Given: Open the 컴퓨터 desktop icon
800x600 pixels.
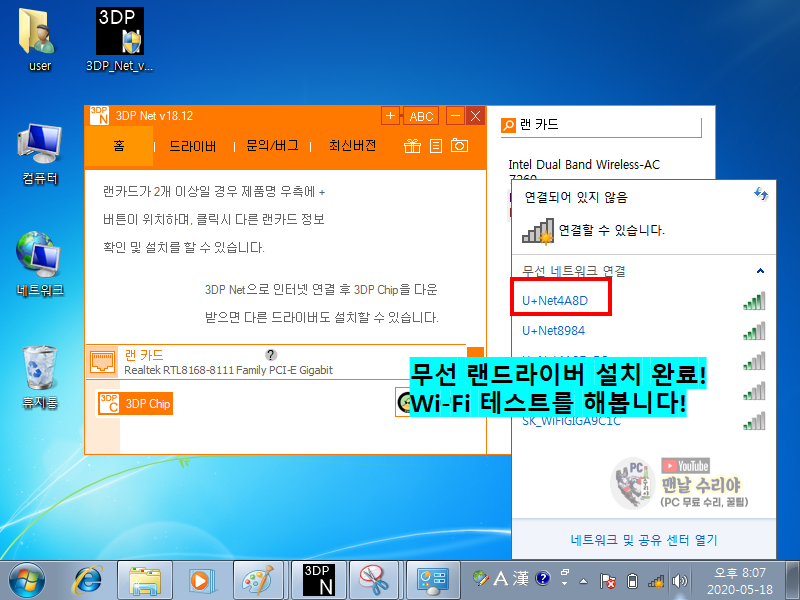Looking at the screenshot, I should tap(40, 153).
